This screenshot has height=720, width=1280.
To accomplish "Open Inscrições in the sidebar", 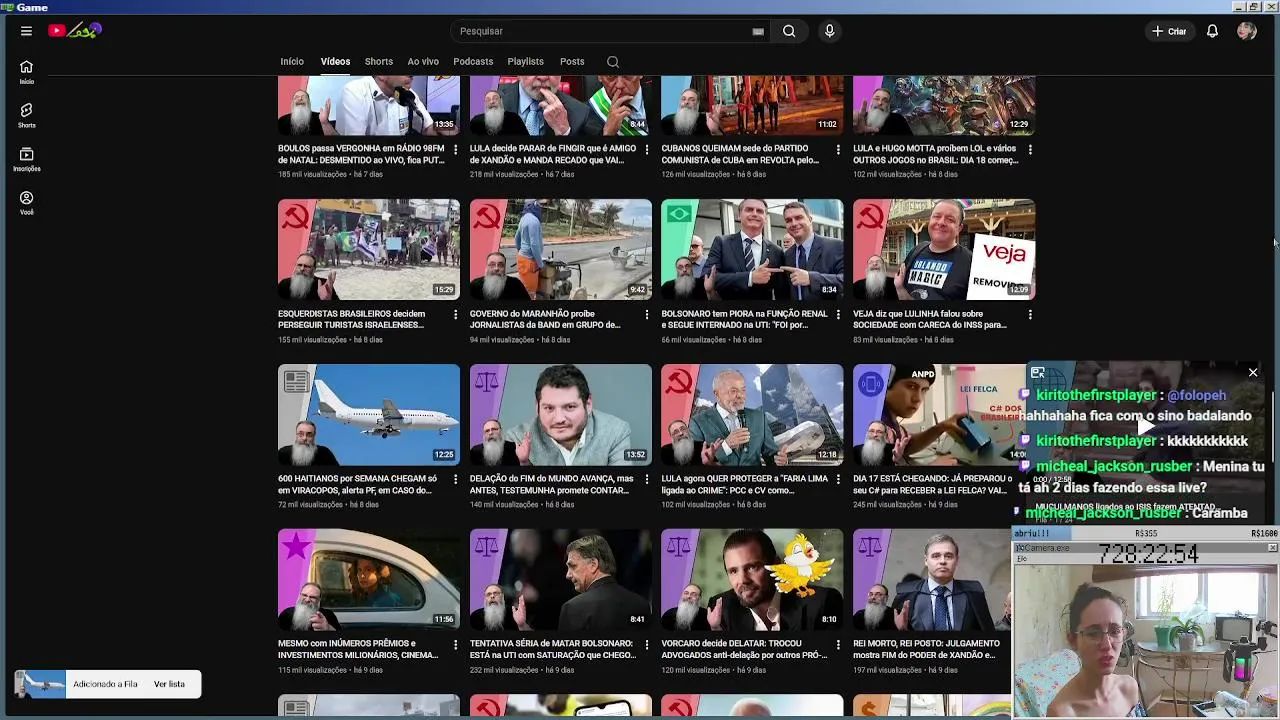I will tap(26, 160).
